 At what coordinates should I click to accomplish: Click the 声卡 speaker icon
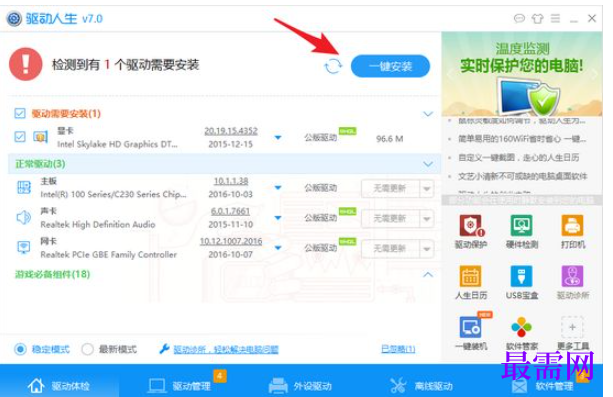pyautogui.click(x=24, y=217)
